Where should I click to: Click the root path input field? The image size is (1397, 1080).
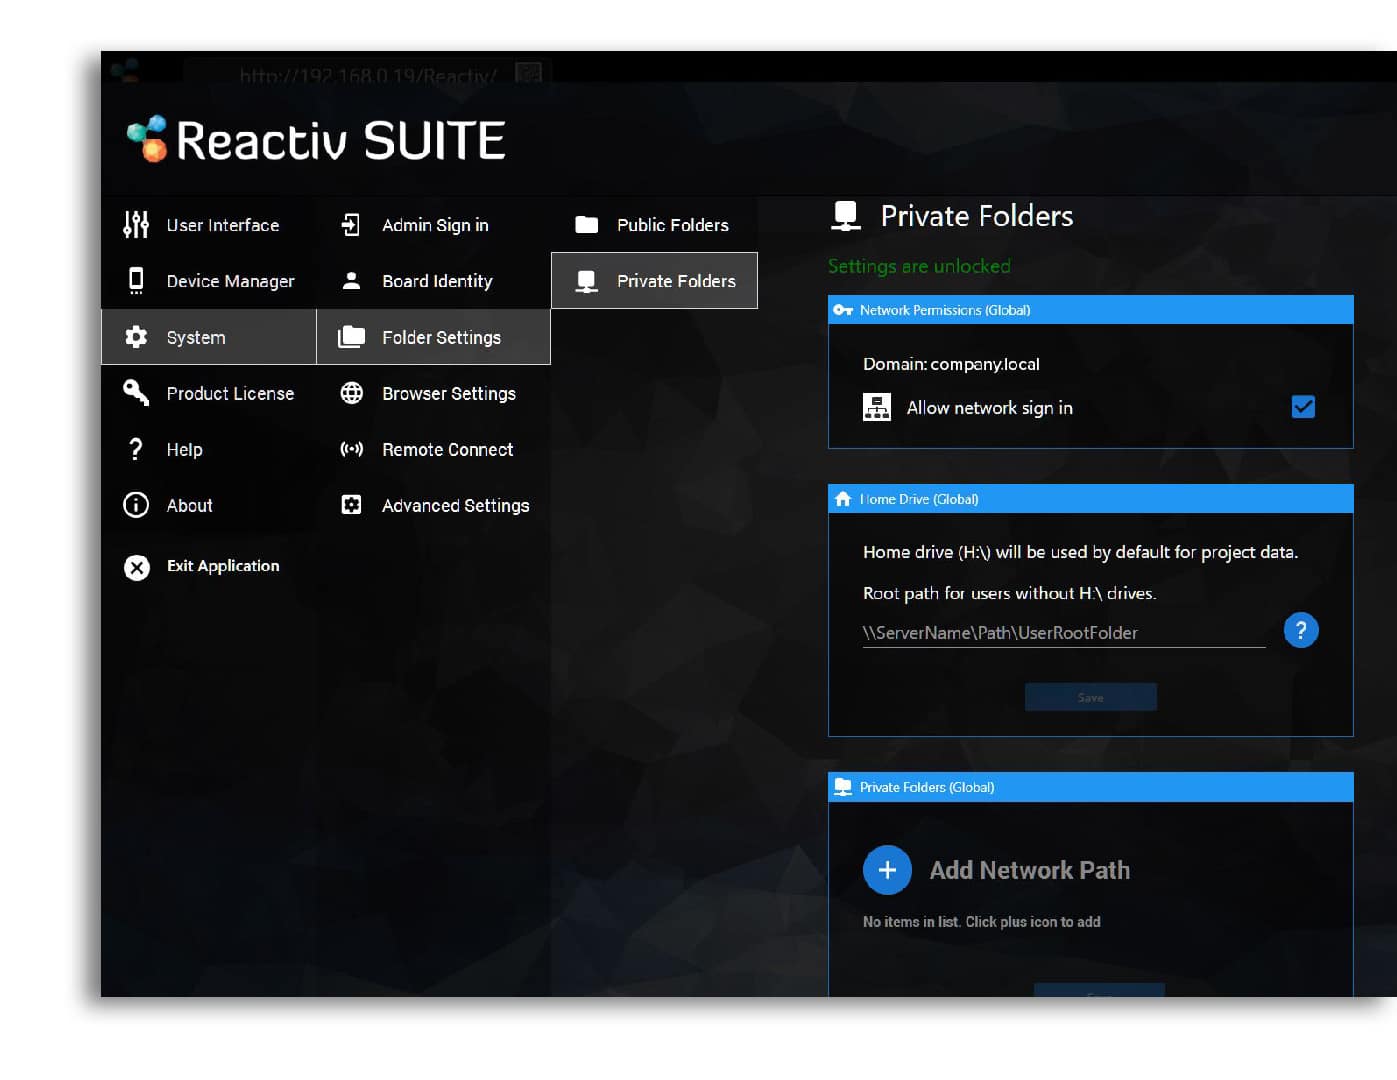point(1064,633)
